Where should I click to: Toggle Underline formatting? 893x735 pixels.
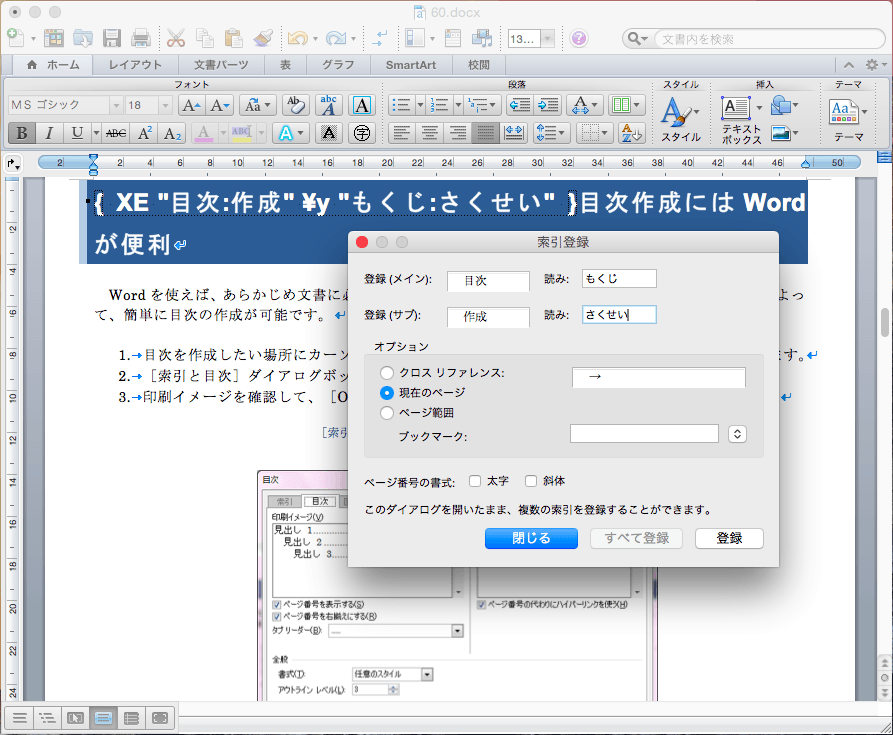pos(77,133)
